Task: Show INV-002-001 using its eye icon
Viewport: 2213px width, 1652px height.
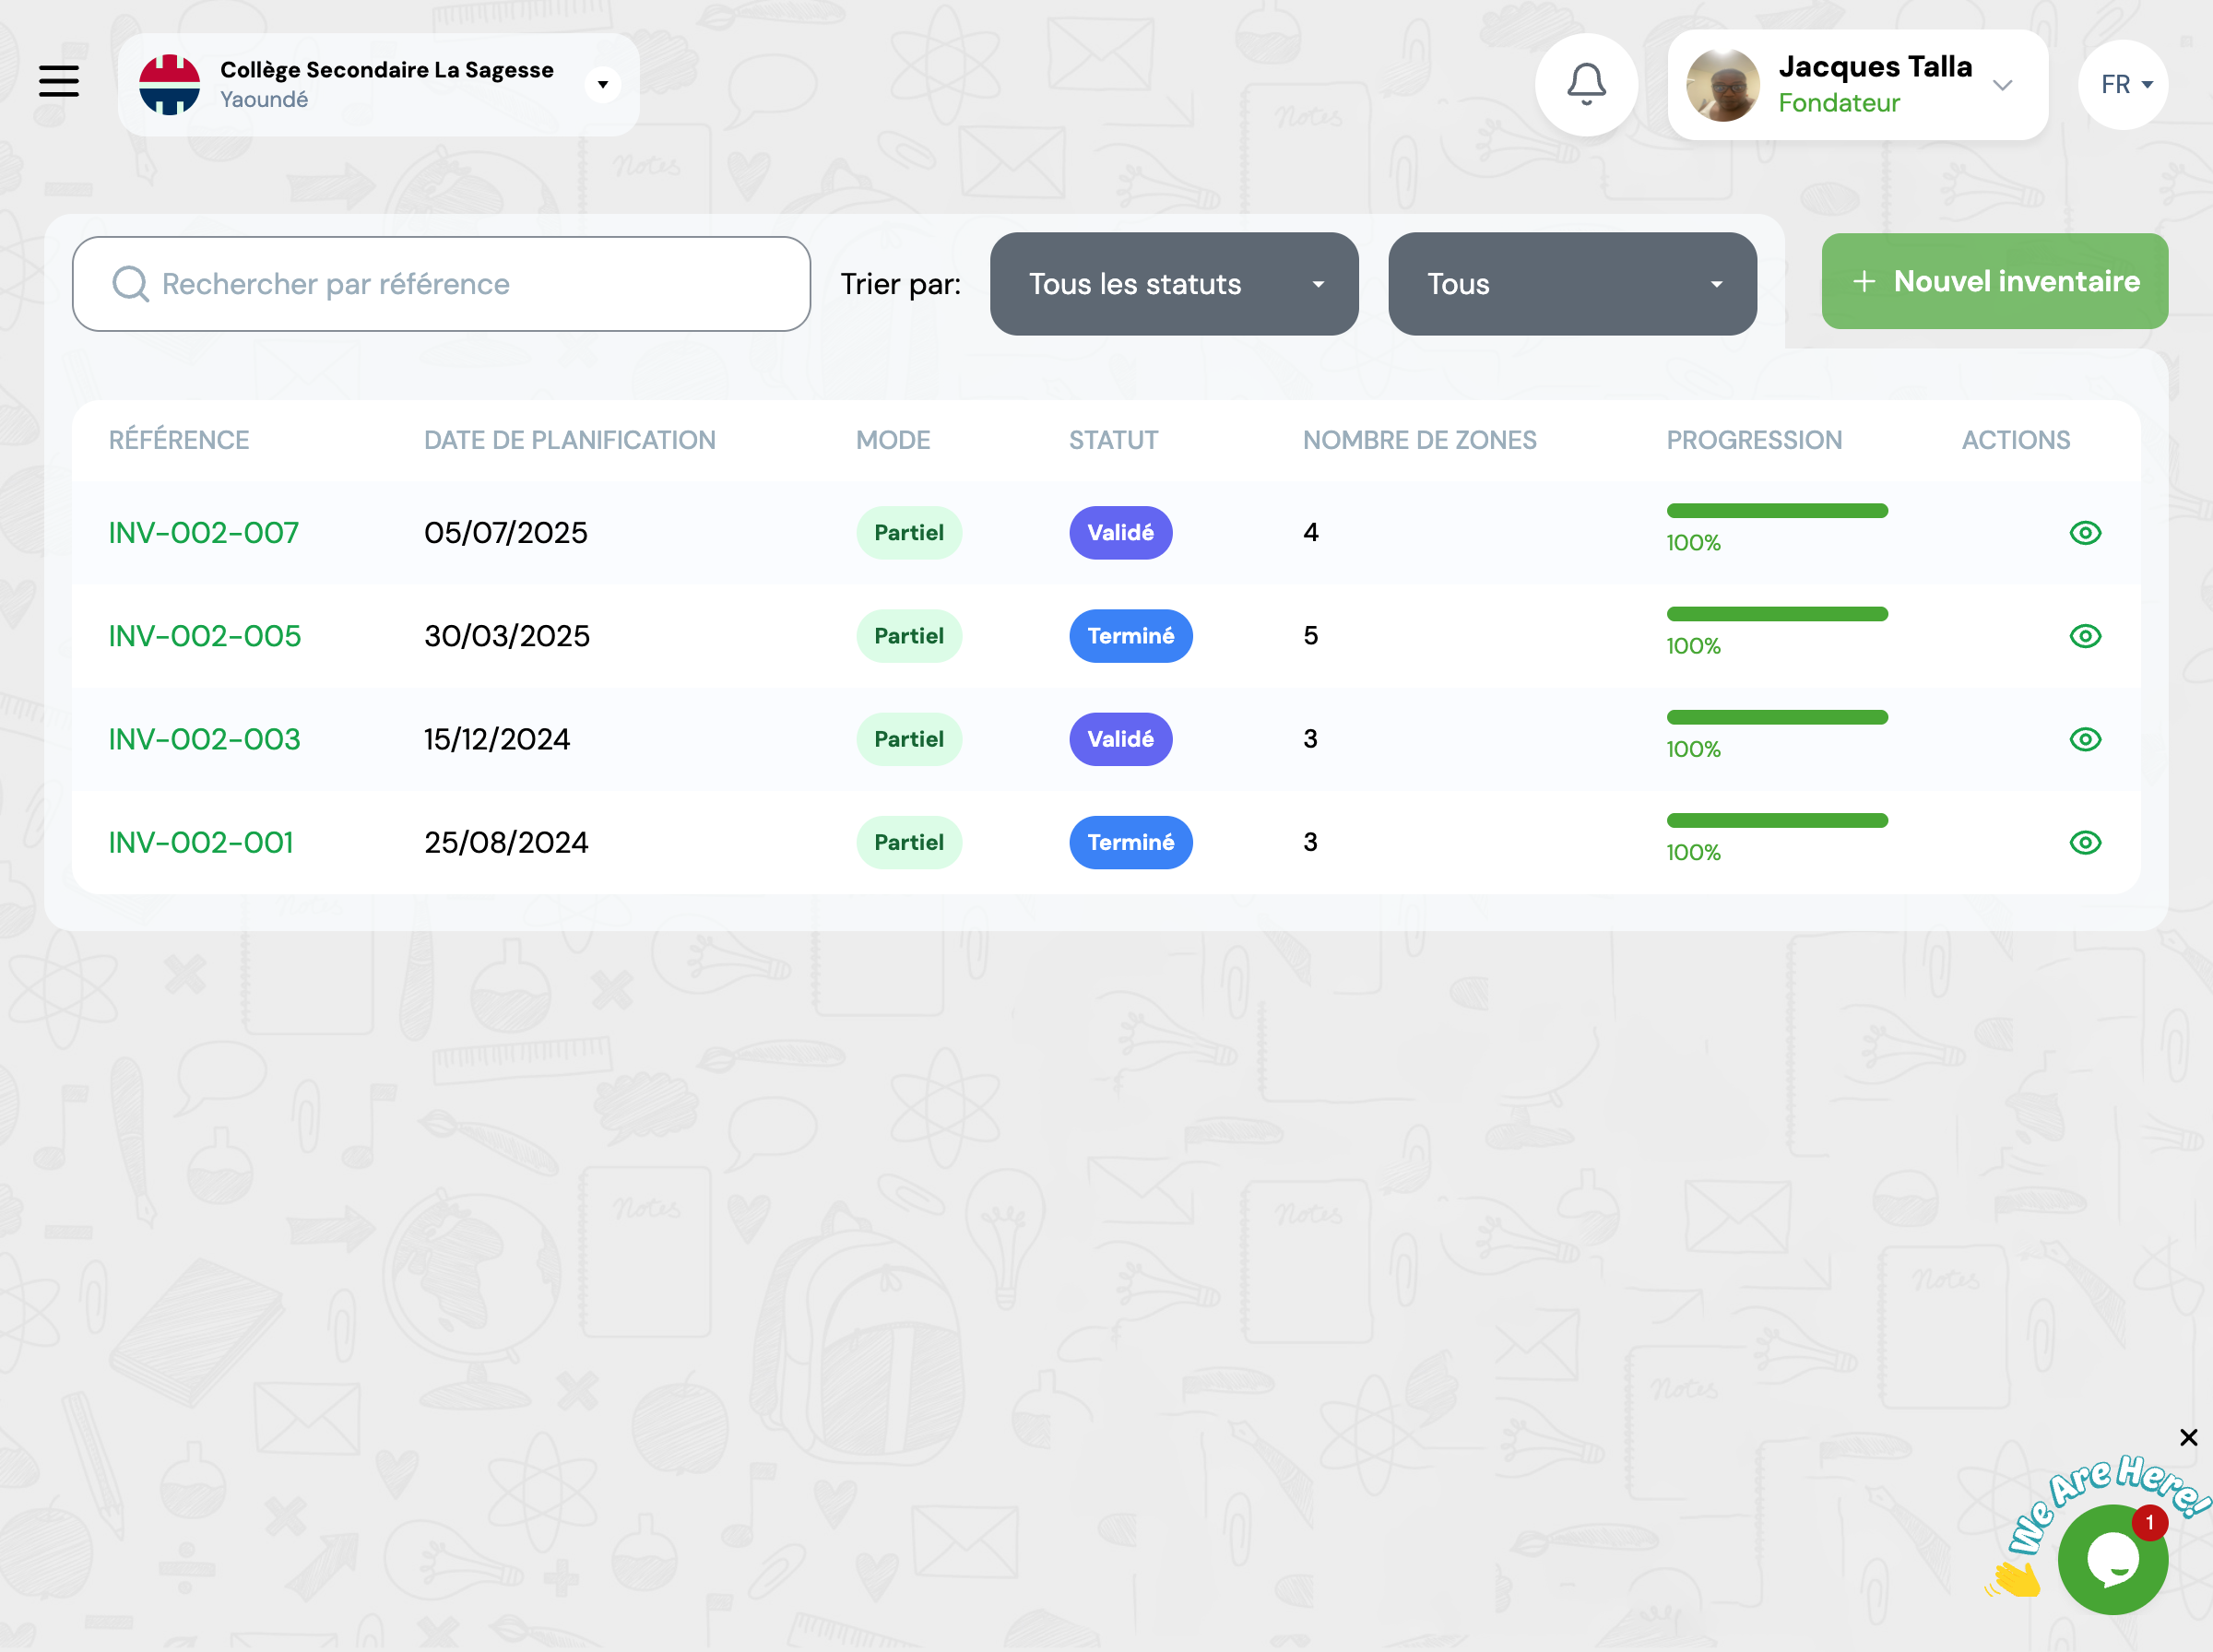Action: (x=2084, y=842)
